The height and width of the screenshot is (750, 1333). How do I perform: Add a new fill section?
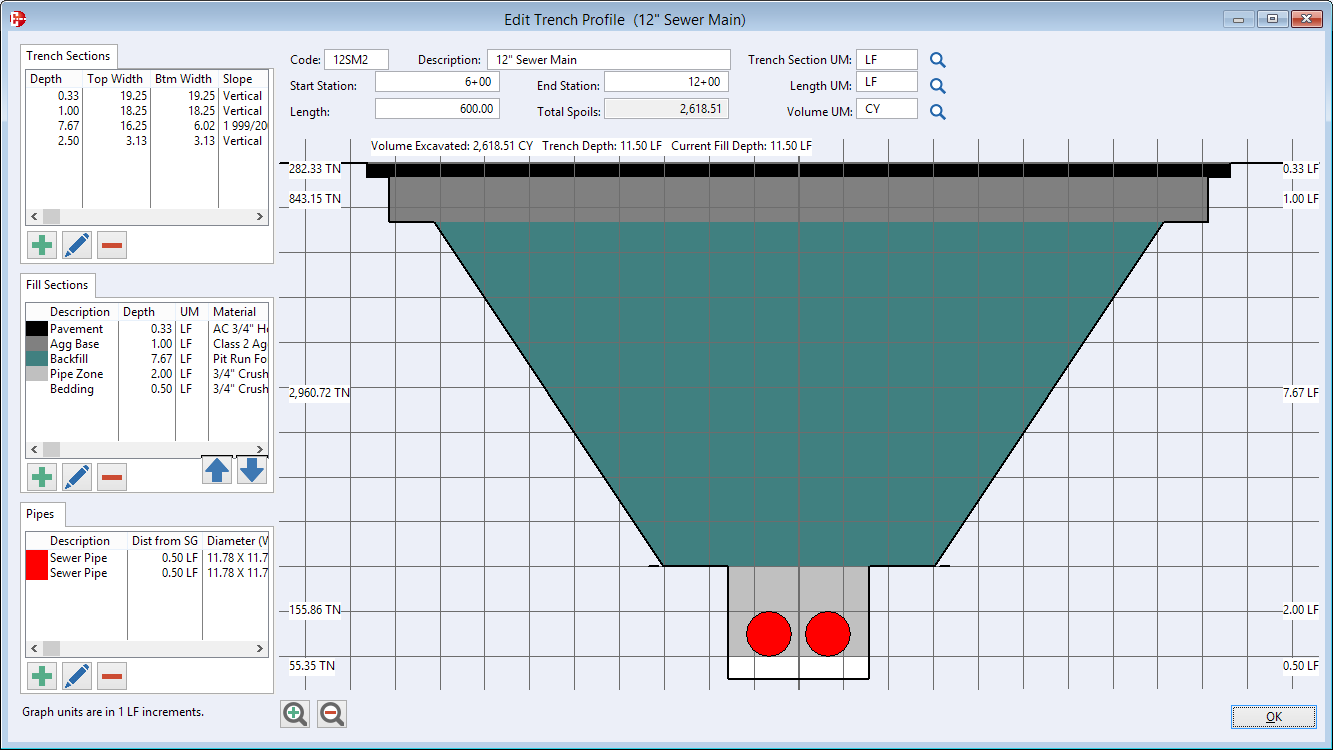[41, 477]
